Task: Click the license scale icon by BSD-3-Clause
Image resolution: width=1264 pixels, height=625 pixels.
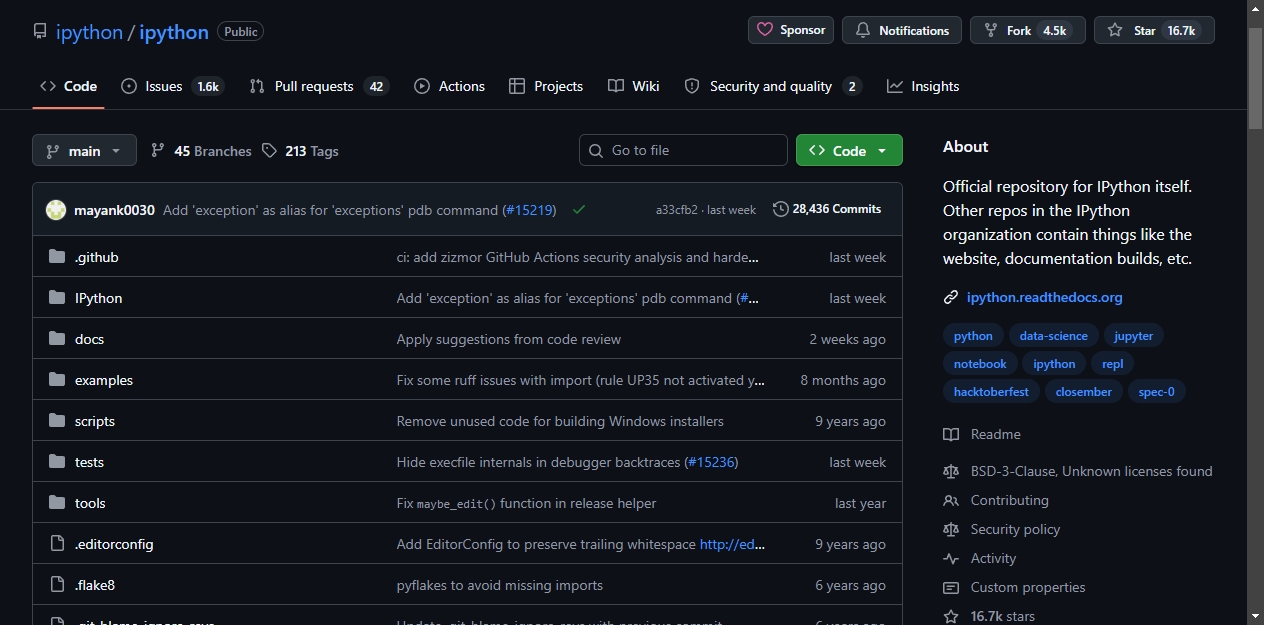Action: pos(951,471)
